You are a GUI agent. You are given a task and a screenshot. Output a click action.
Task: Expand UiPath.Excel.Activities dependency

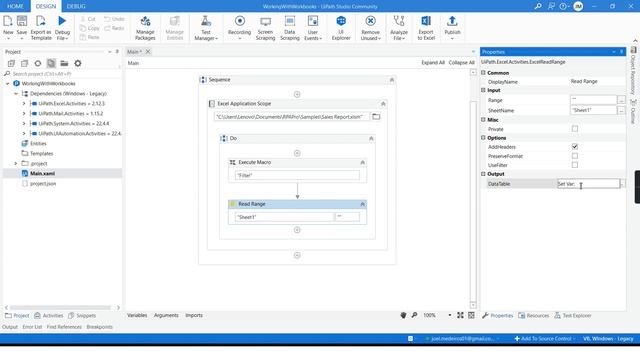24,104
